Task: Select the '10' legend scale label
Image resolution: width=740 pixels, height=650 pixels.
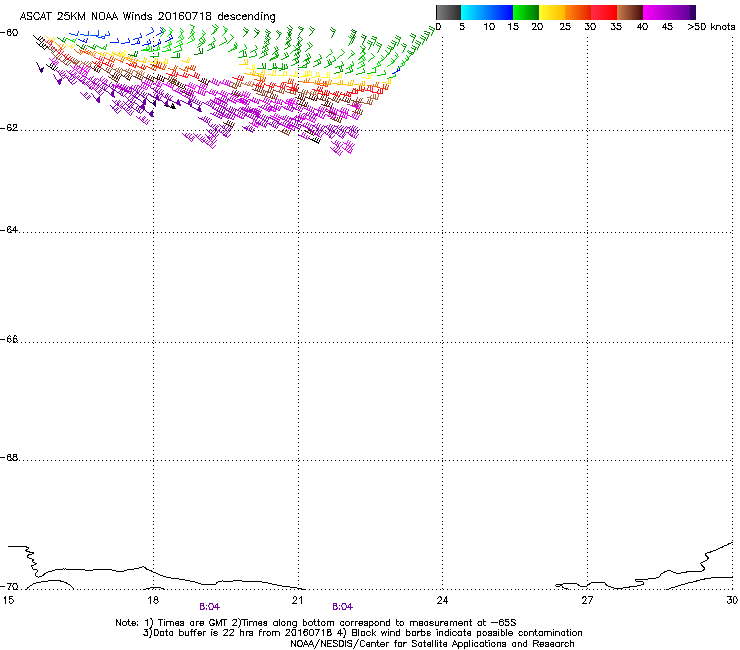Action: pos(489,27)
